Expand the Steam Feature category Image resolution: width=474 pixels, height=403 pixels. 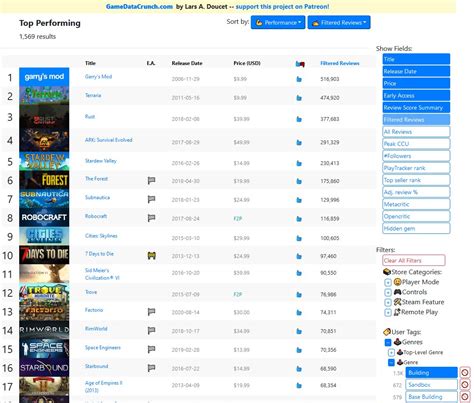388,302
